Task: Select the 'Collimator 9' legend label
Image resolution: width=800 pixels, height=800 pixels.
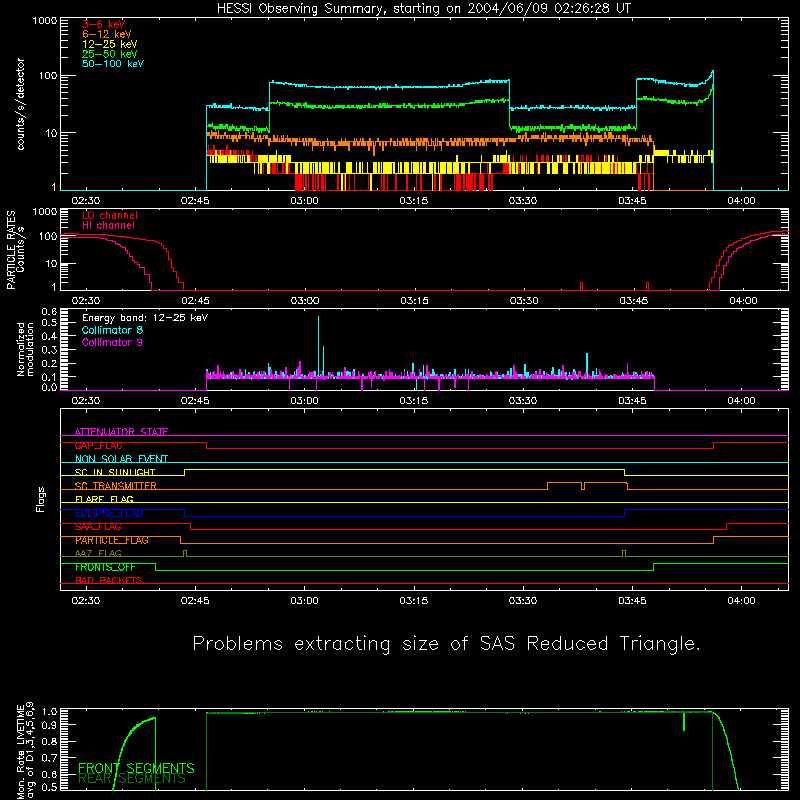Action: pos(112,342)
